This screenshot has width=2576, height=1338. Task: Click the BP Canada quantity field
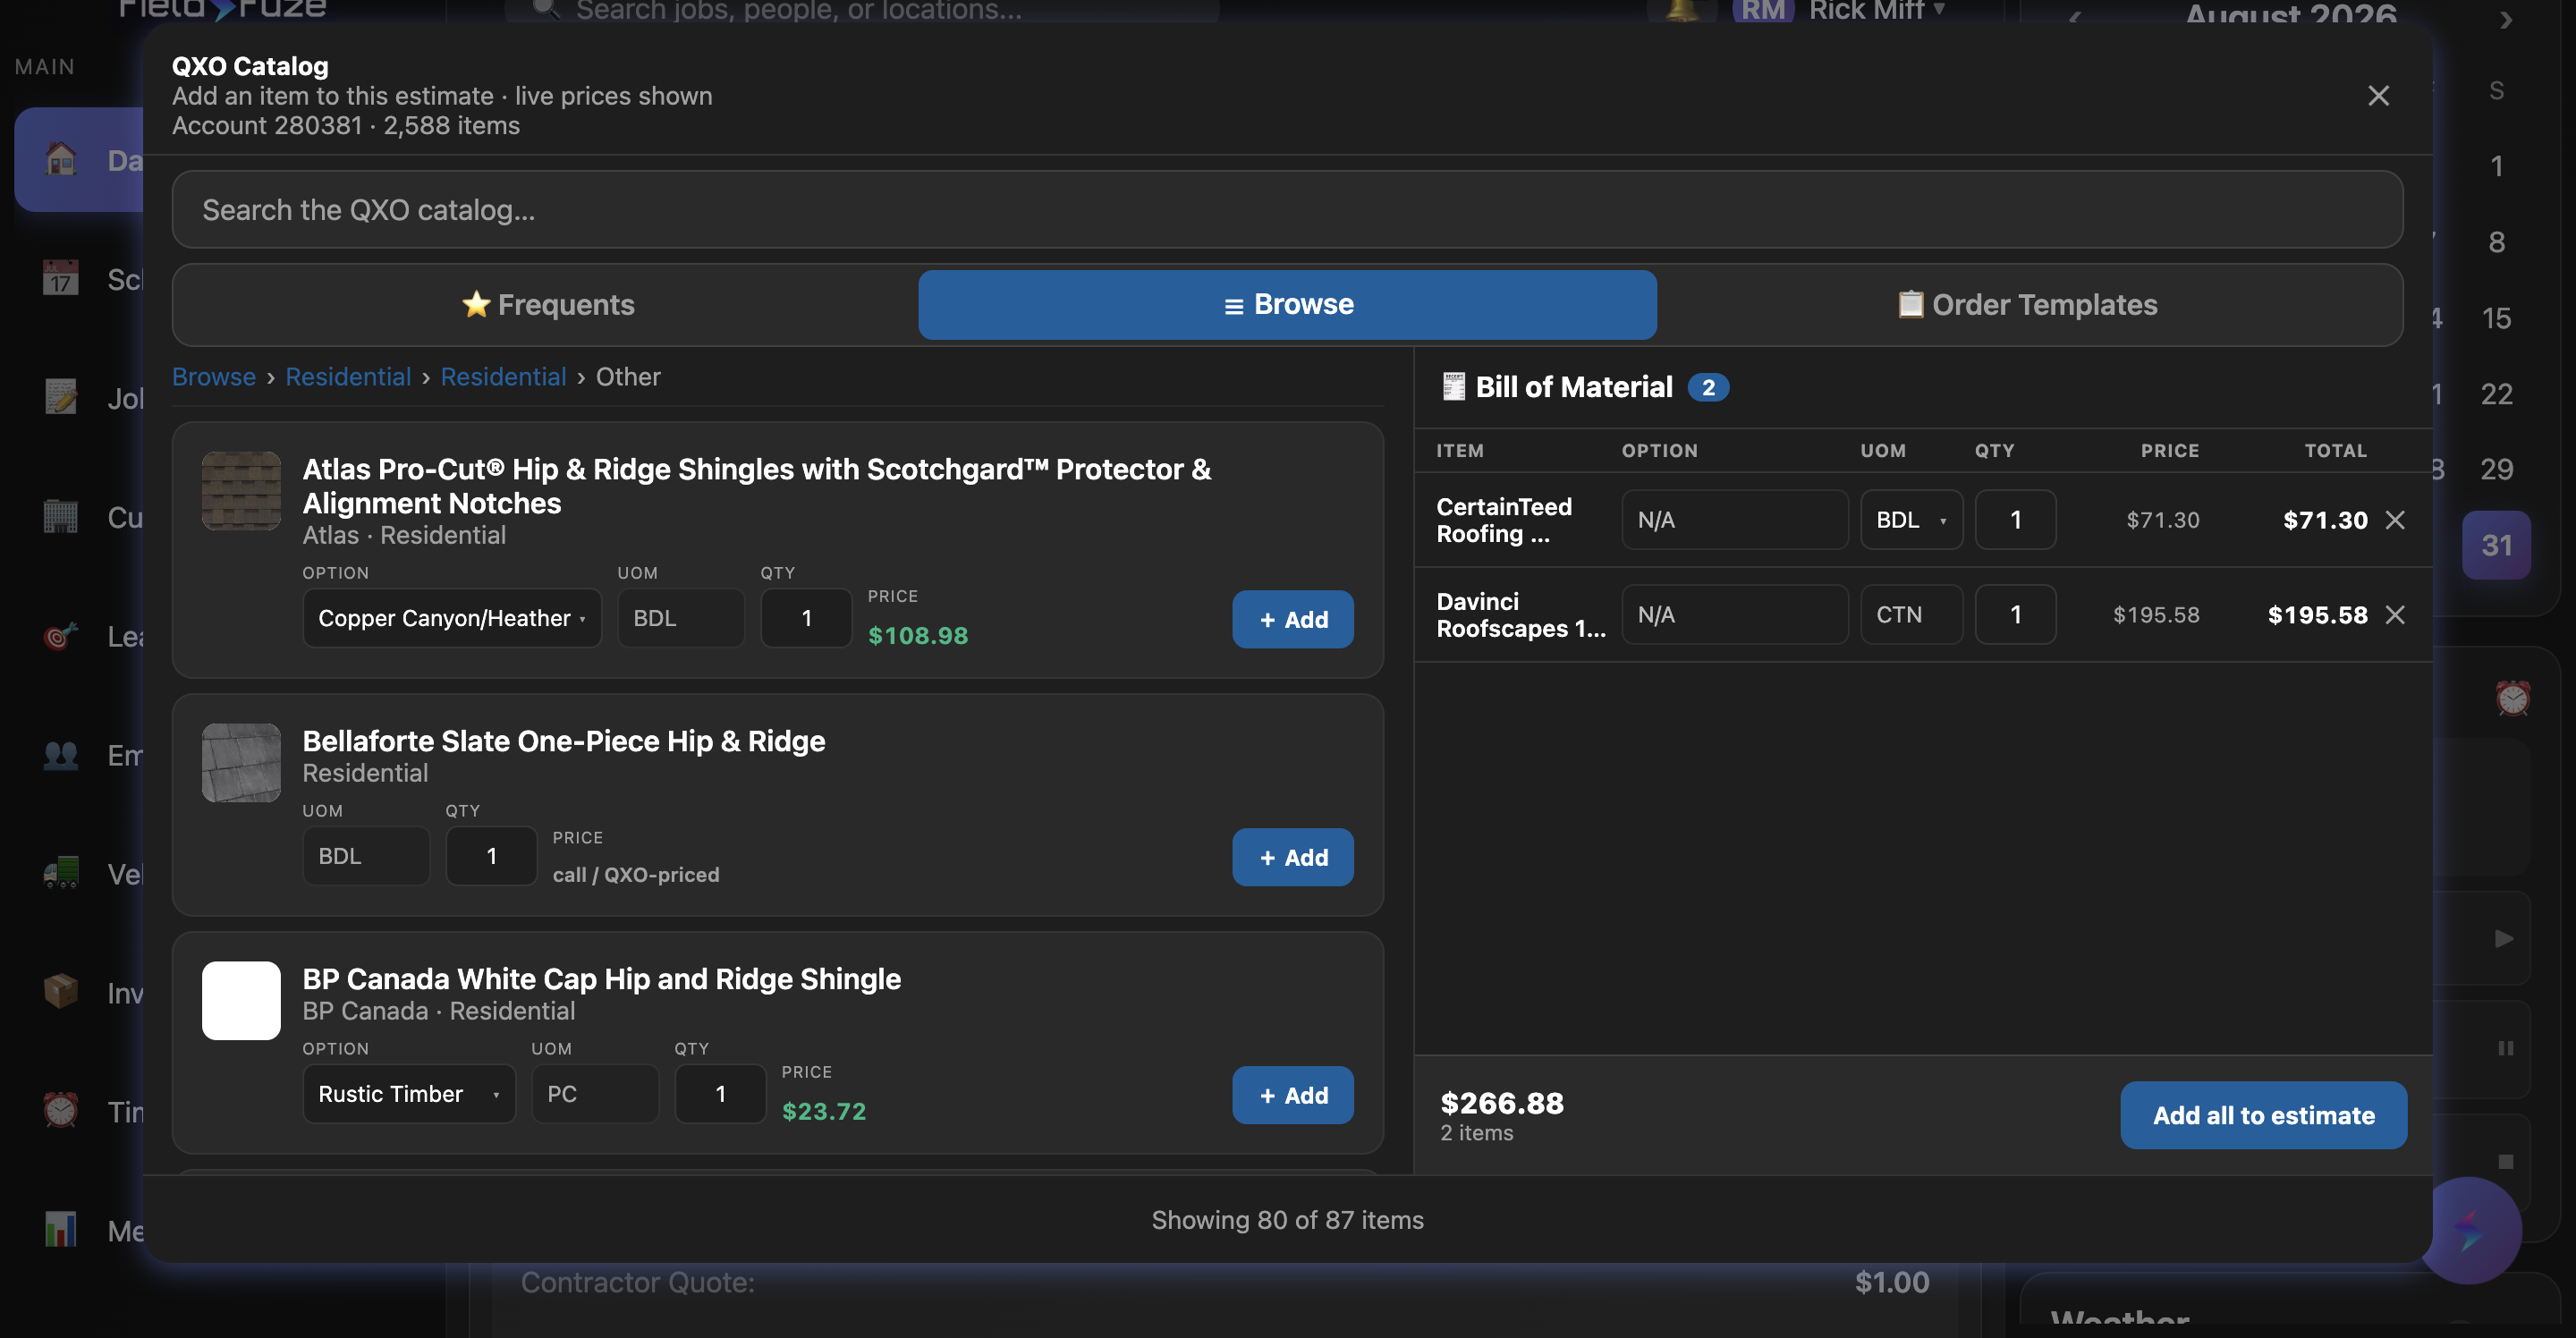(720, 1094)
